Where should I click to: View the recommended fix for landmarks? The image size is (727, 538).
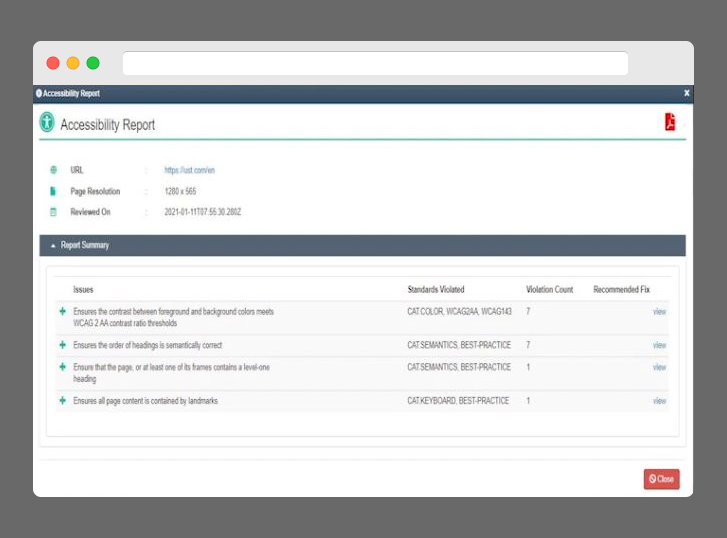click(x=659, y=401)
